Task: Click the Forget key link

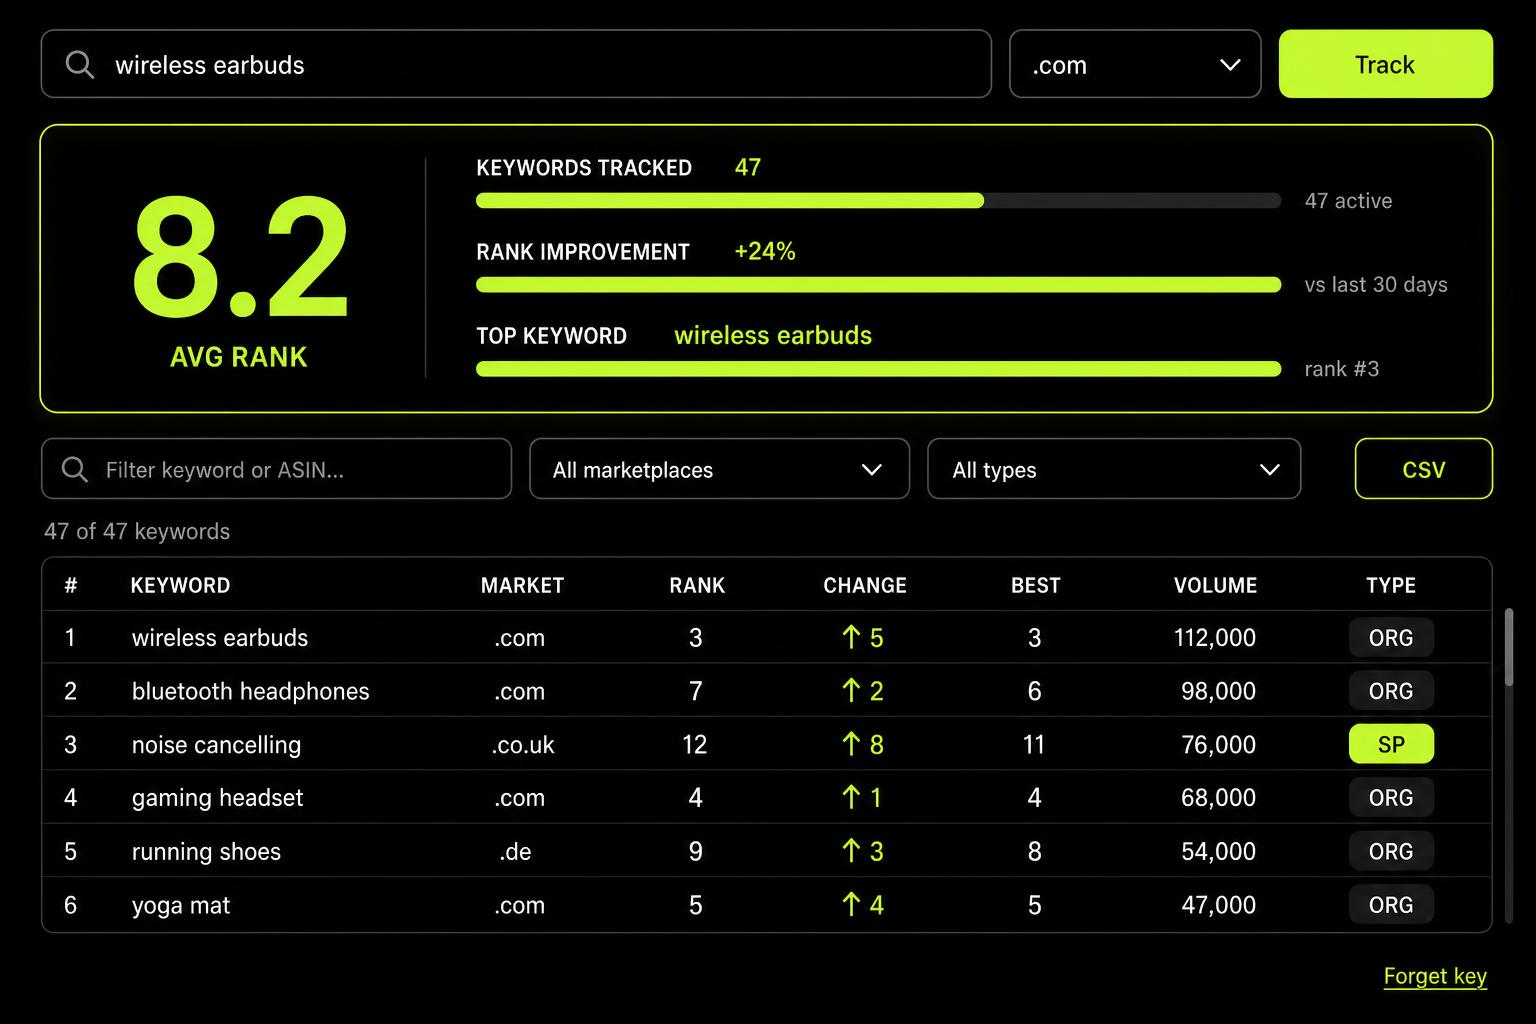Action: (x=1435, y=976)
